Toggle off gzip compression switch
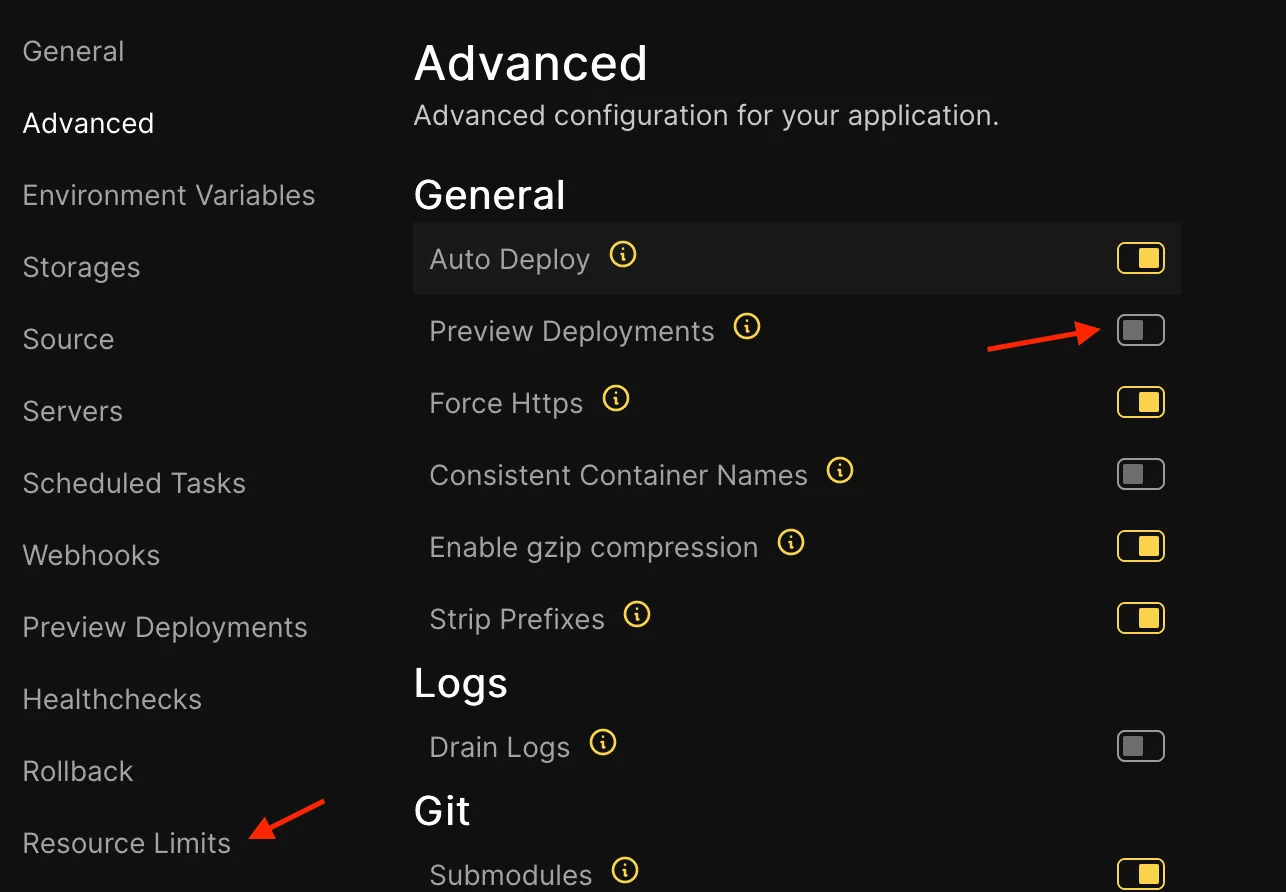Image resolution: width=1286 pixels, height=892 pixels. pos(1141,547)
